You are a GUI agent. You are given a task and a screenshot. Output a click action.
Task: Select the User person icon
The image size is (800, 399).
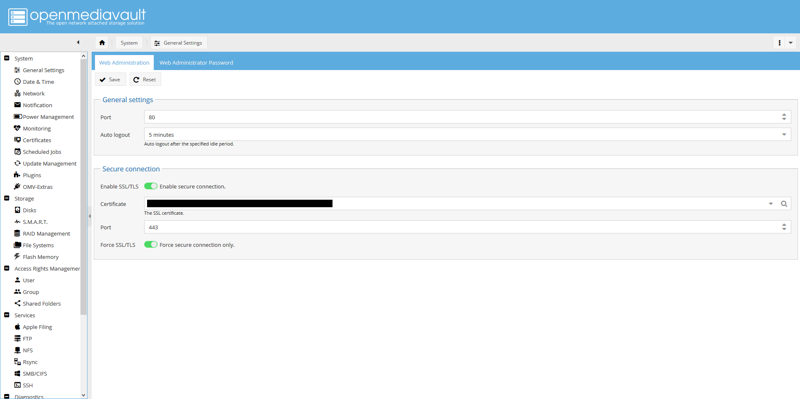tap(17, 280)
